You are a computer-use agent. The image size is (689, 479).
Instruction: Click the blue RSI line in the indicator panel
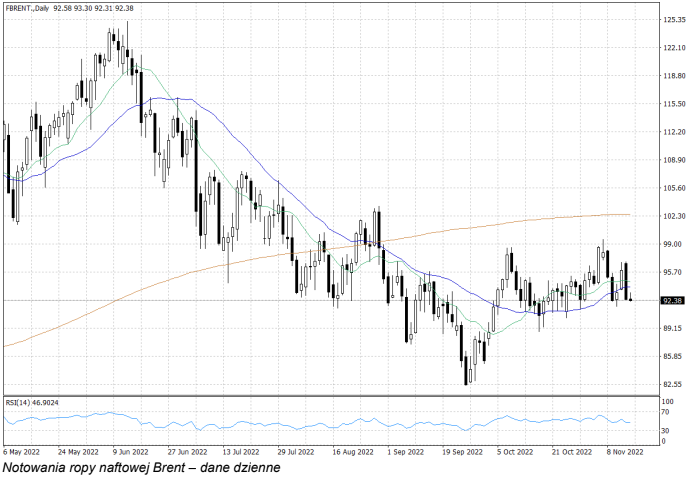[300, 421]
